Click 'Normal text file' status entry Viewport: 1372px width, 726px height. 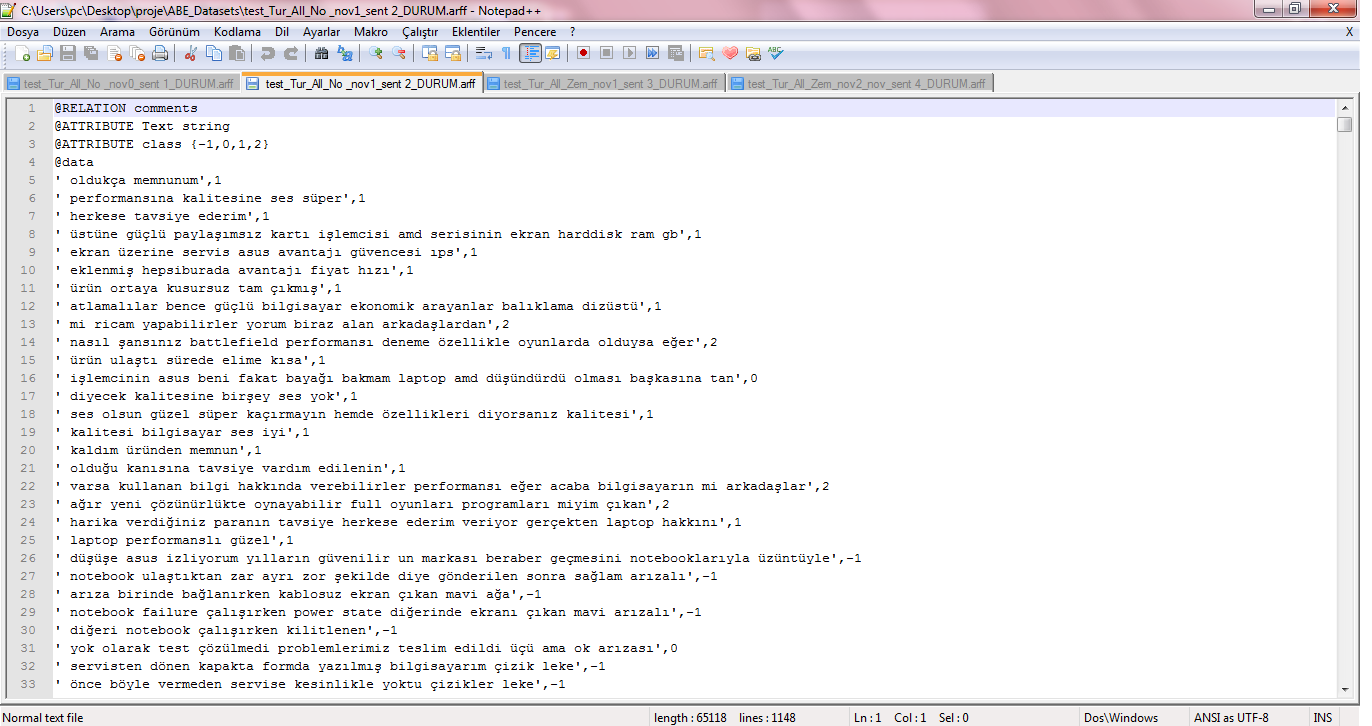coord(44,717)
